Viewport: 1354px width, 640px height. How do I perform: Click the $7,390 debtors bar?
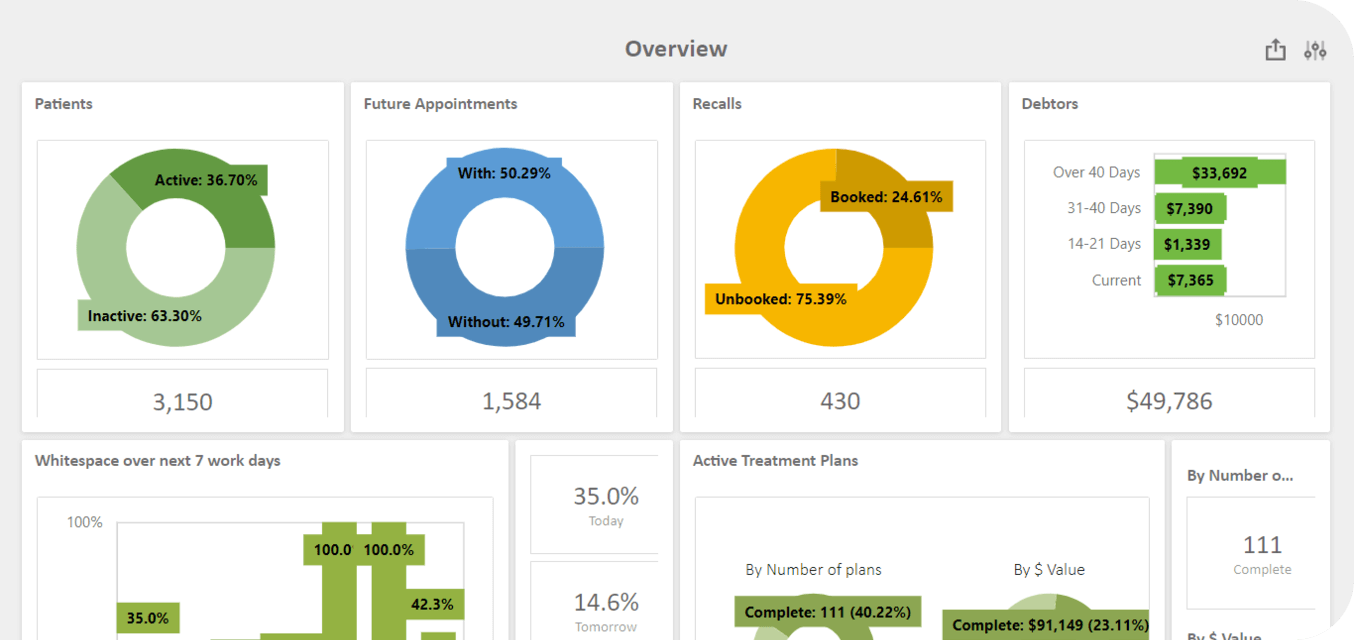pos(1190,209)
